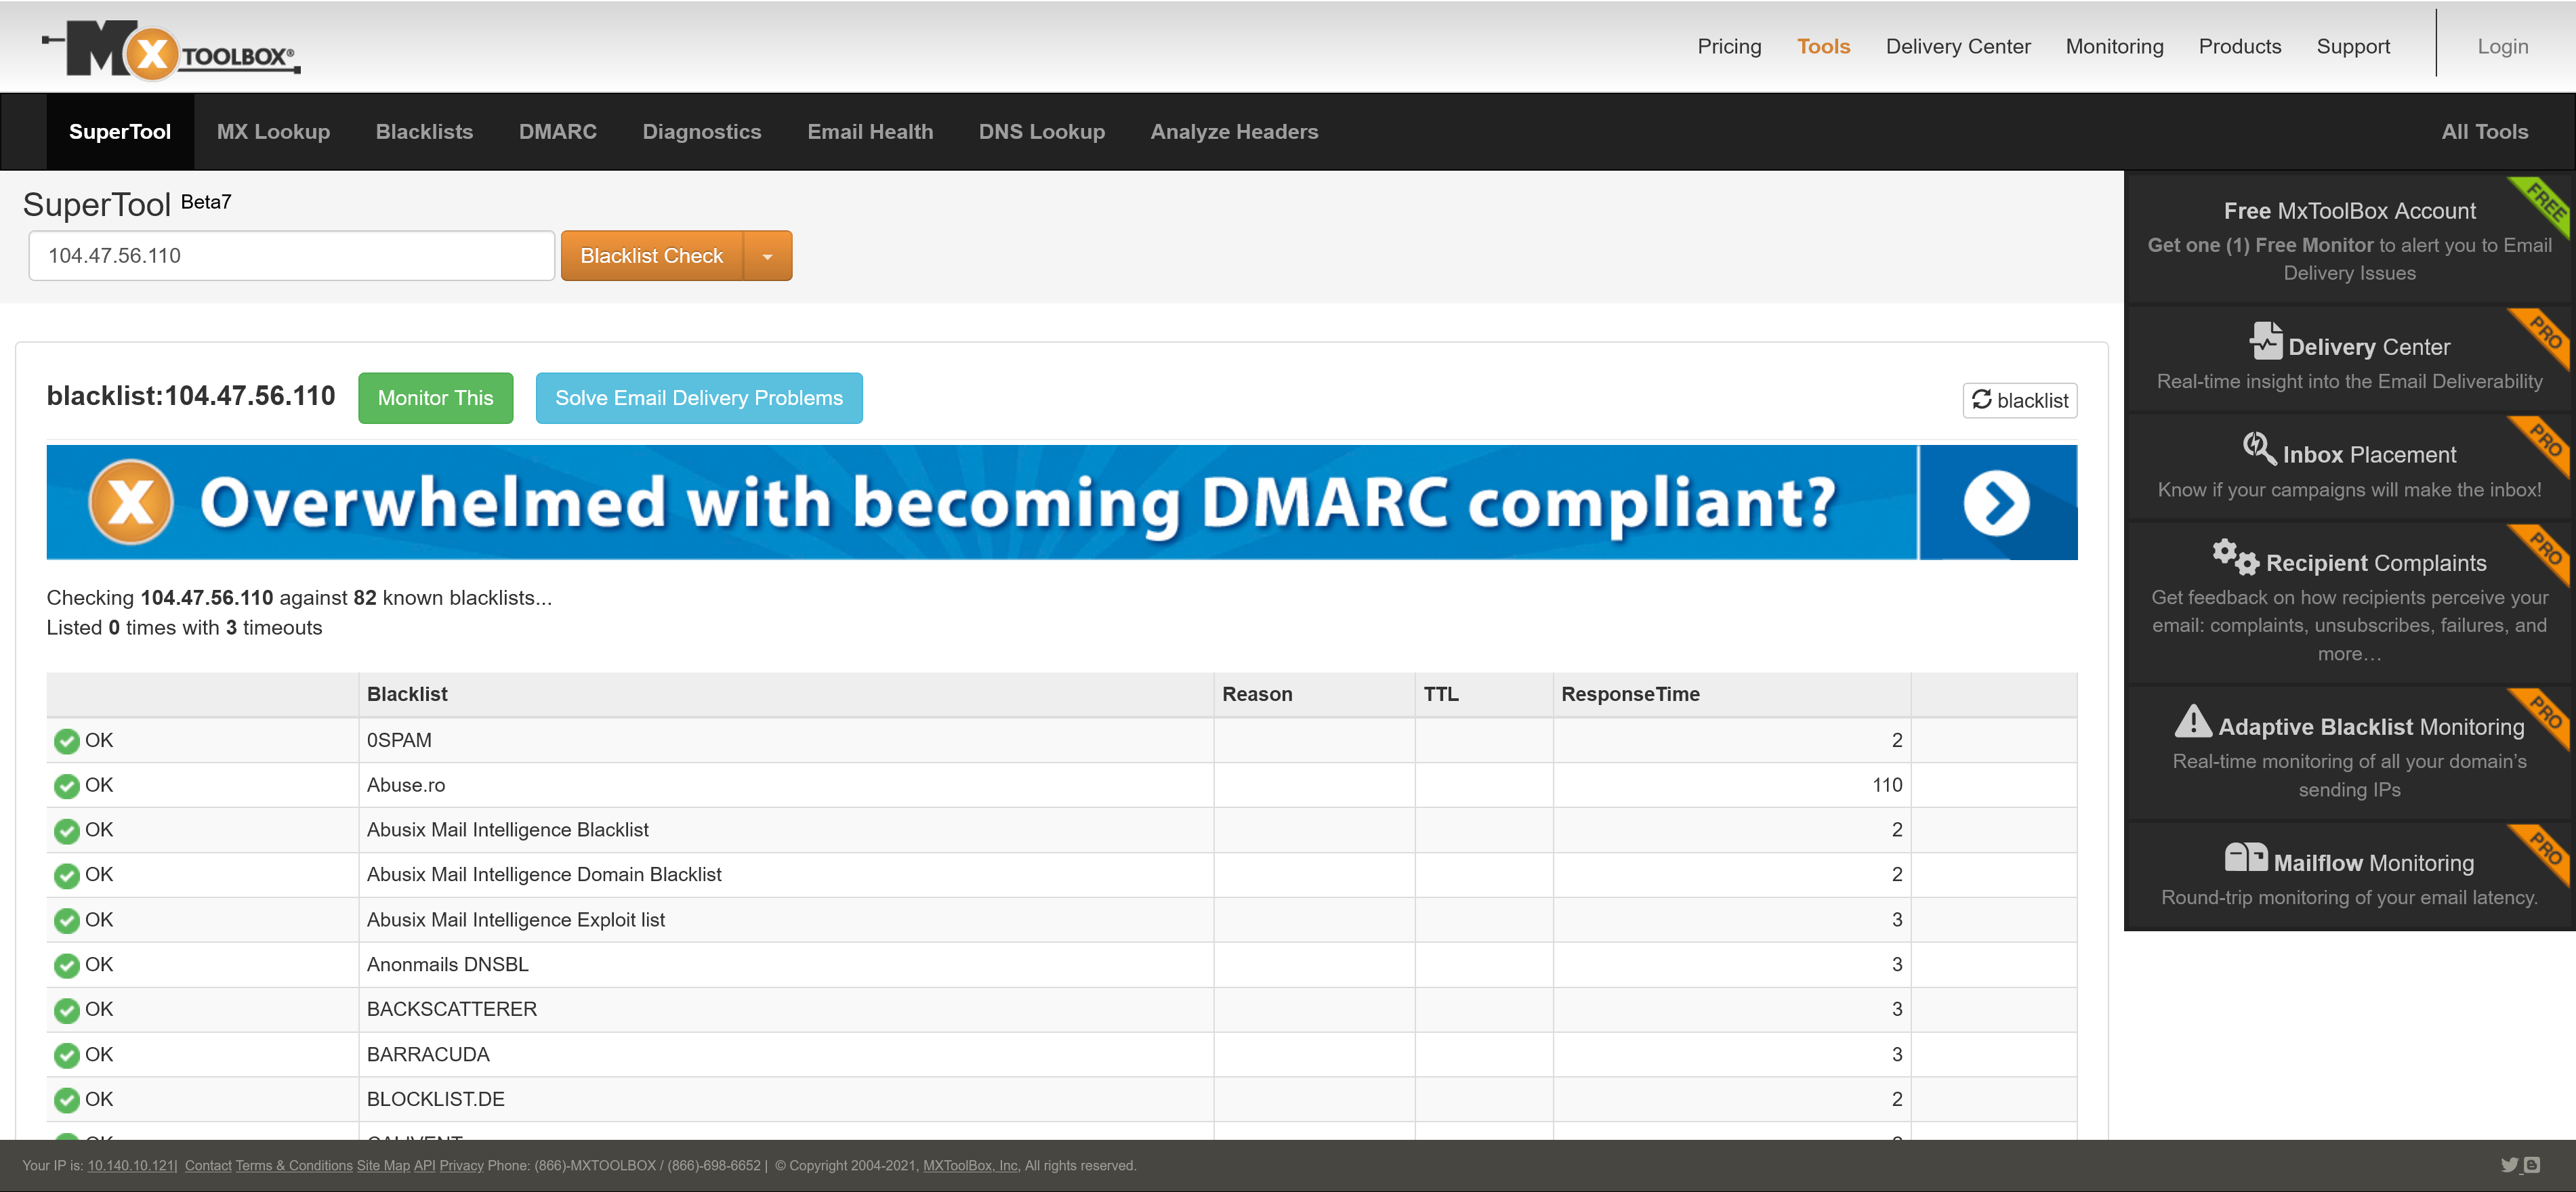Click OK icon for Abusix Domain Blacklist row
Image resolution: width=2576 pixels, height=1192 pixels.
[67, 876]
